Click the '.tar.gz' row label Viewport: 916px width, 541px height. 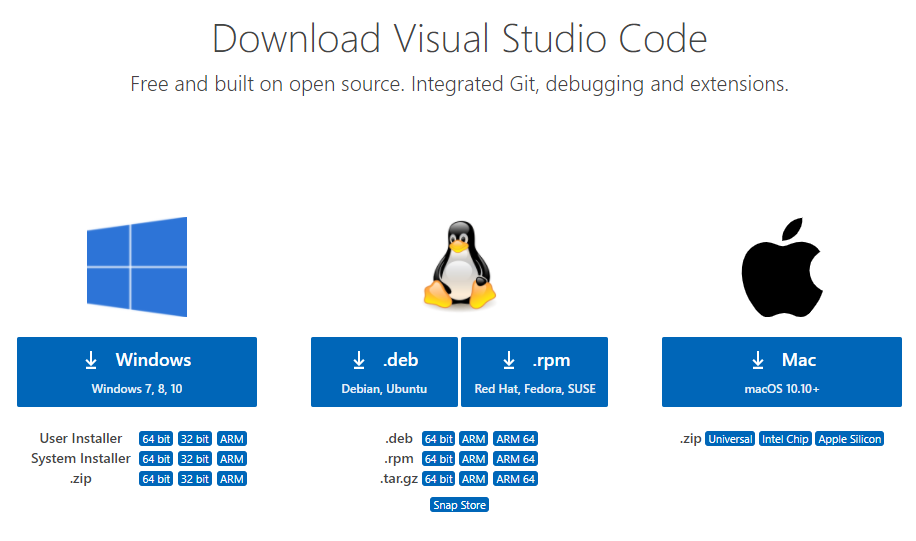[x=399, y=478]
